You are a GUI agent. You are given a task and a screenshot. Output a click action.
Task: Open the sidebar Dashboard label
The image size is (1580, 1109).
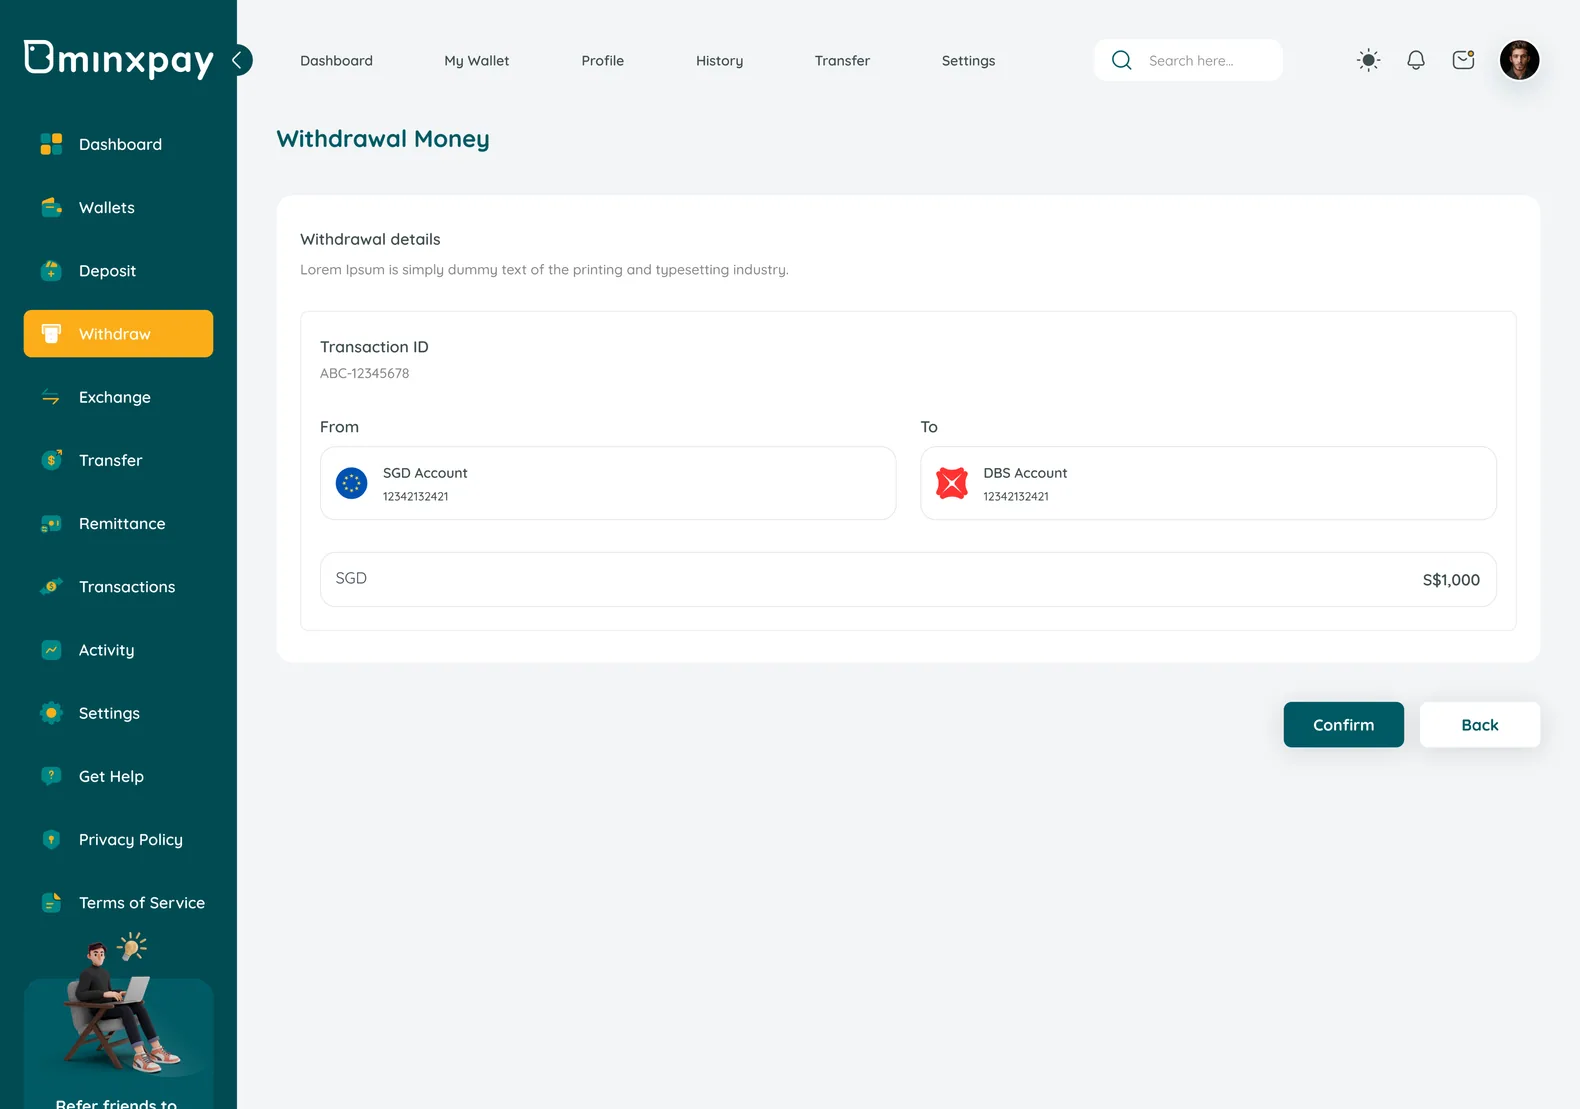pyautogui.click(x=120, y=144)
